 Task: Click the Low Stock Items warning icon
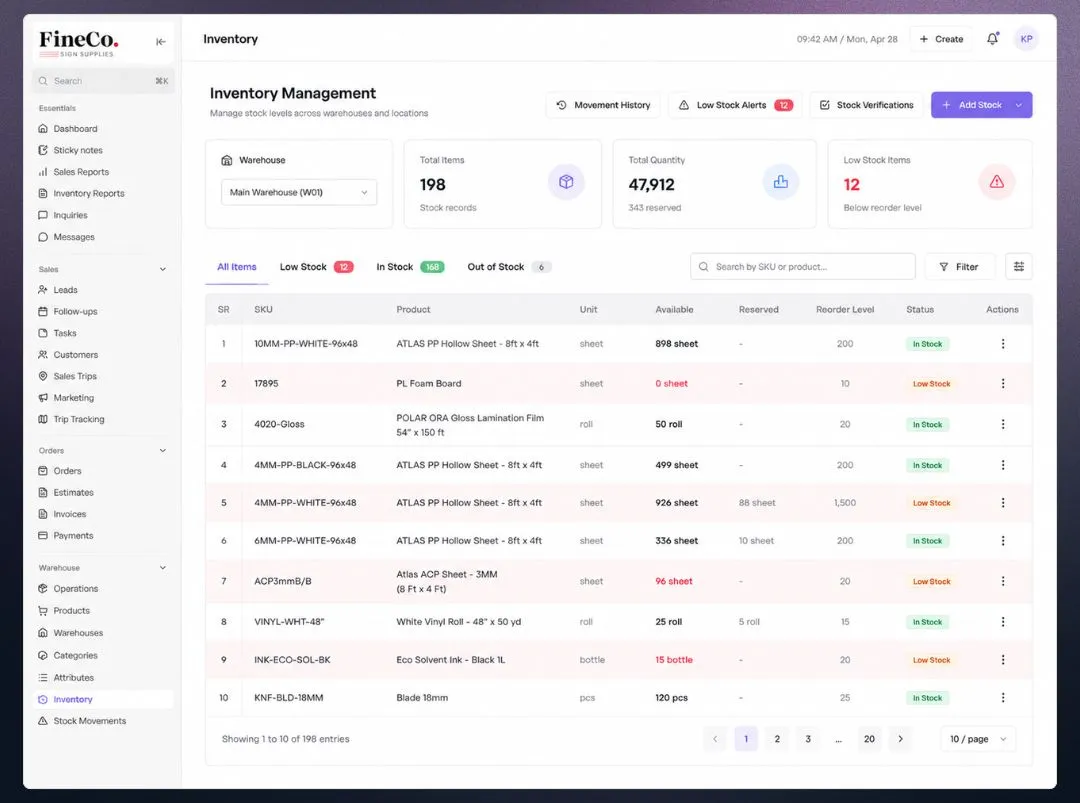point(996,182)
